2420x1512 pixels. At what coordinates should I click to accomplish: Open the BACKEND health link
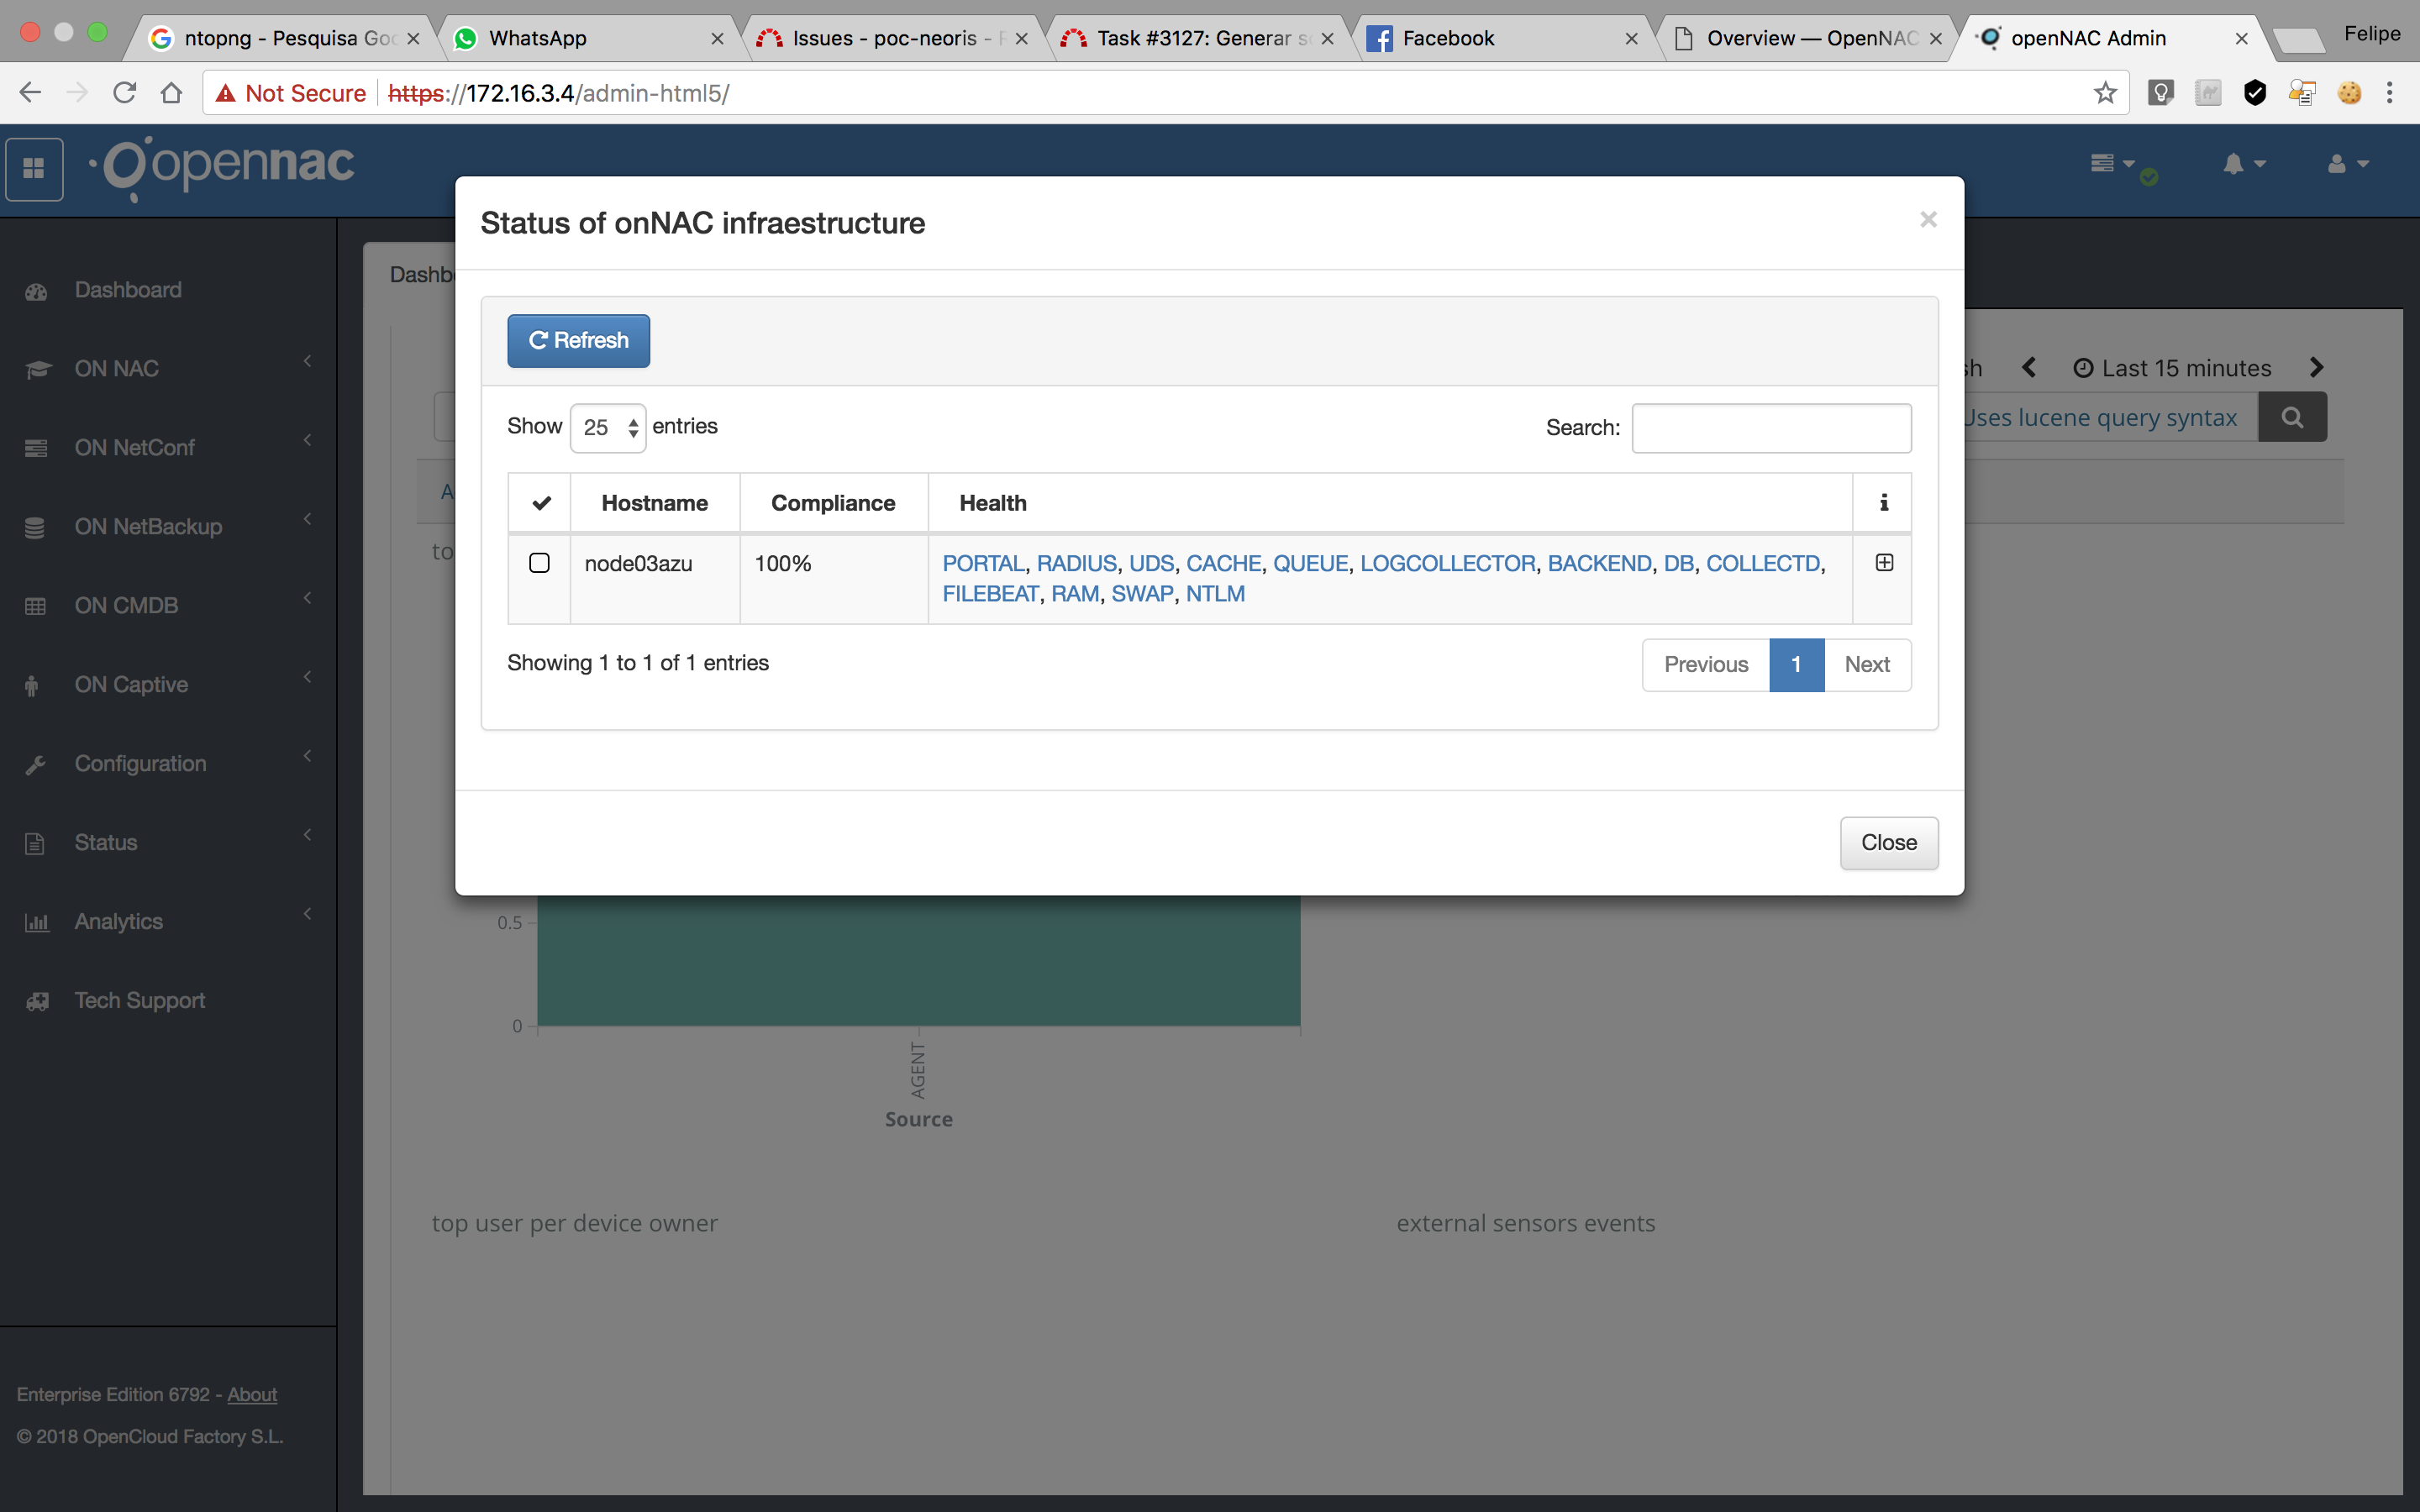(x=1599, y=564)
